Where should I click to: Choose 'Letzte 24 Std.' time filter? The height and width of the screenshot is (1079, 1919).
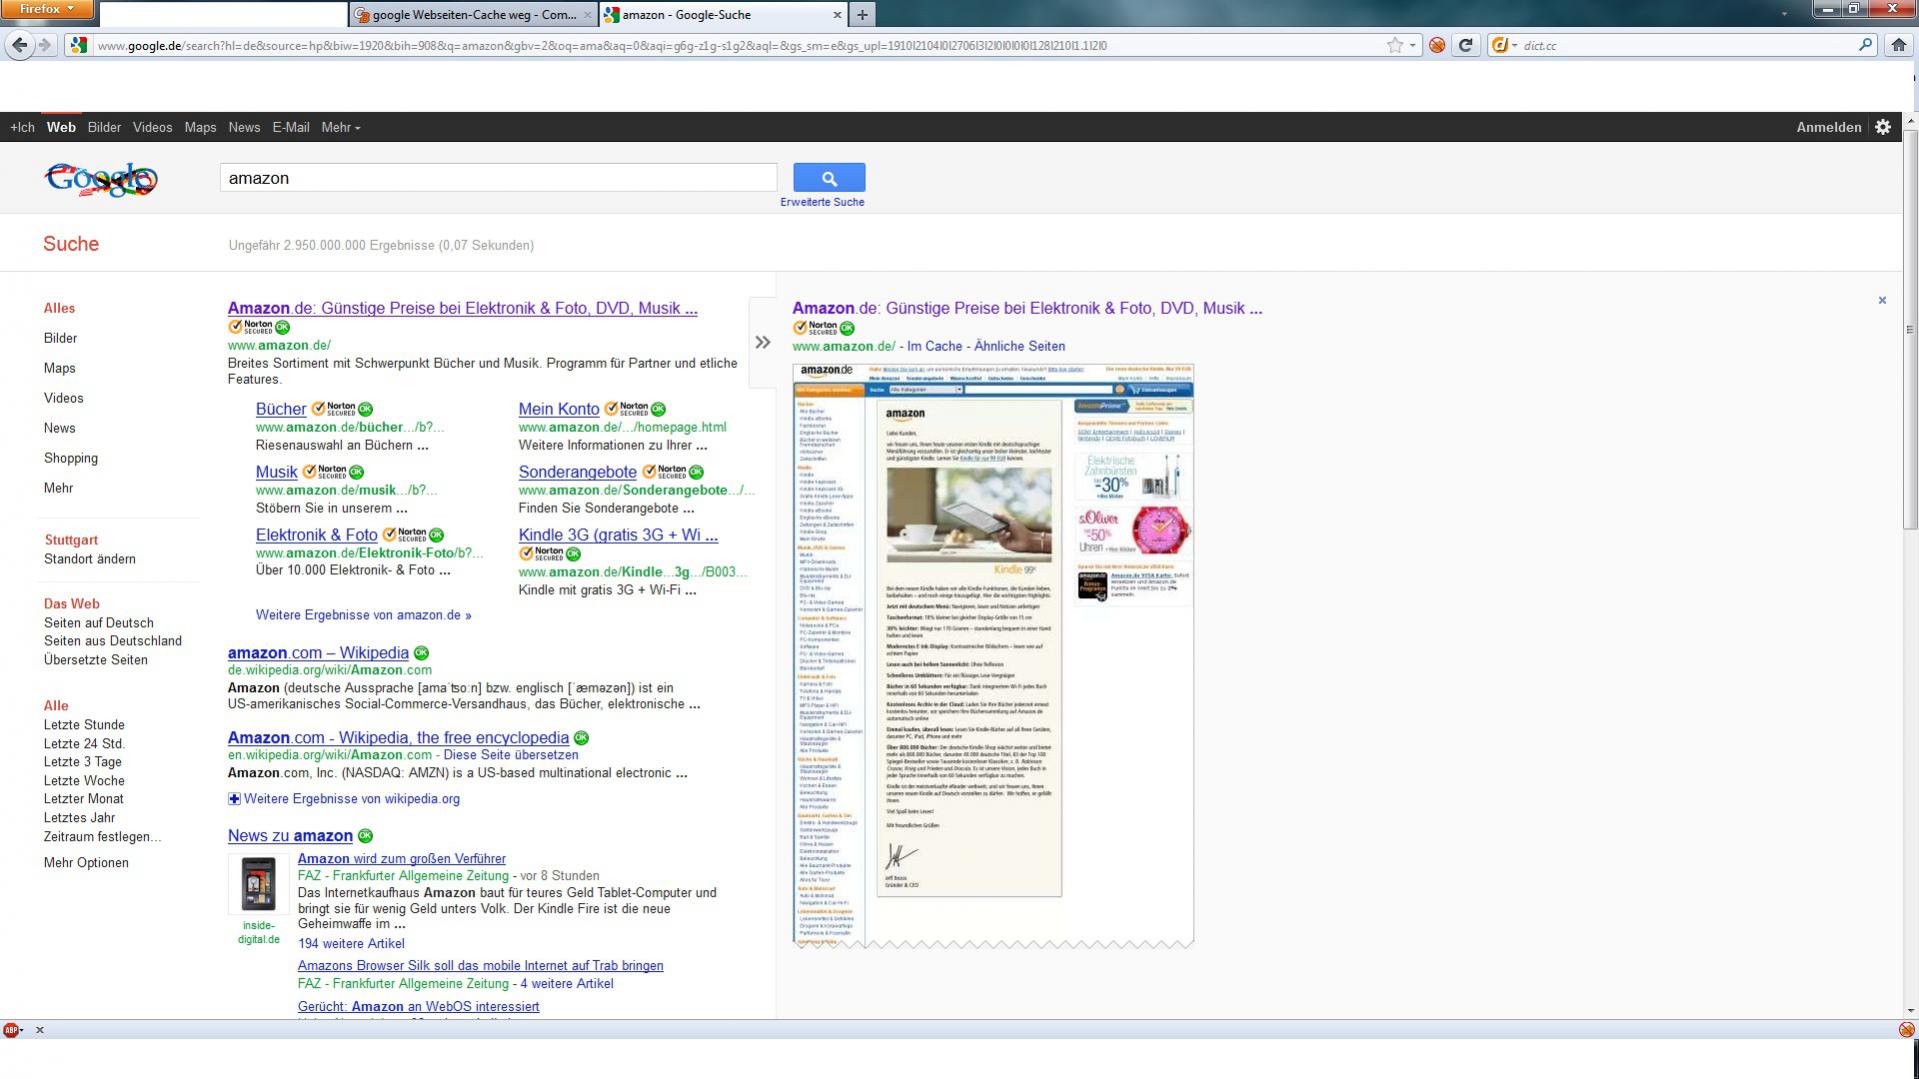[84, 744]
